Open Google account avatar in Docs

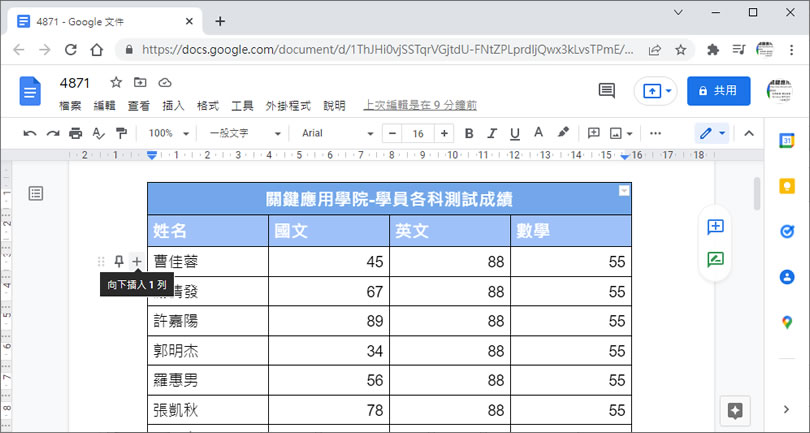[779, 91]
